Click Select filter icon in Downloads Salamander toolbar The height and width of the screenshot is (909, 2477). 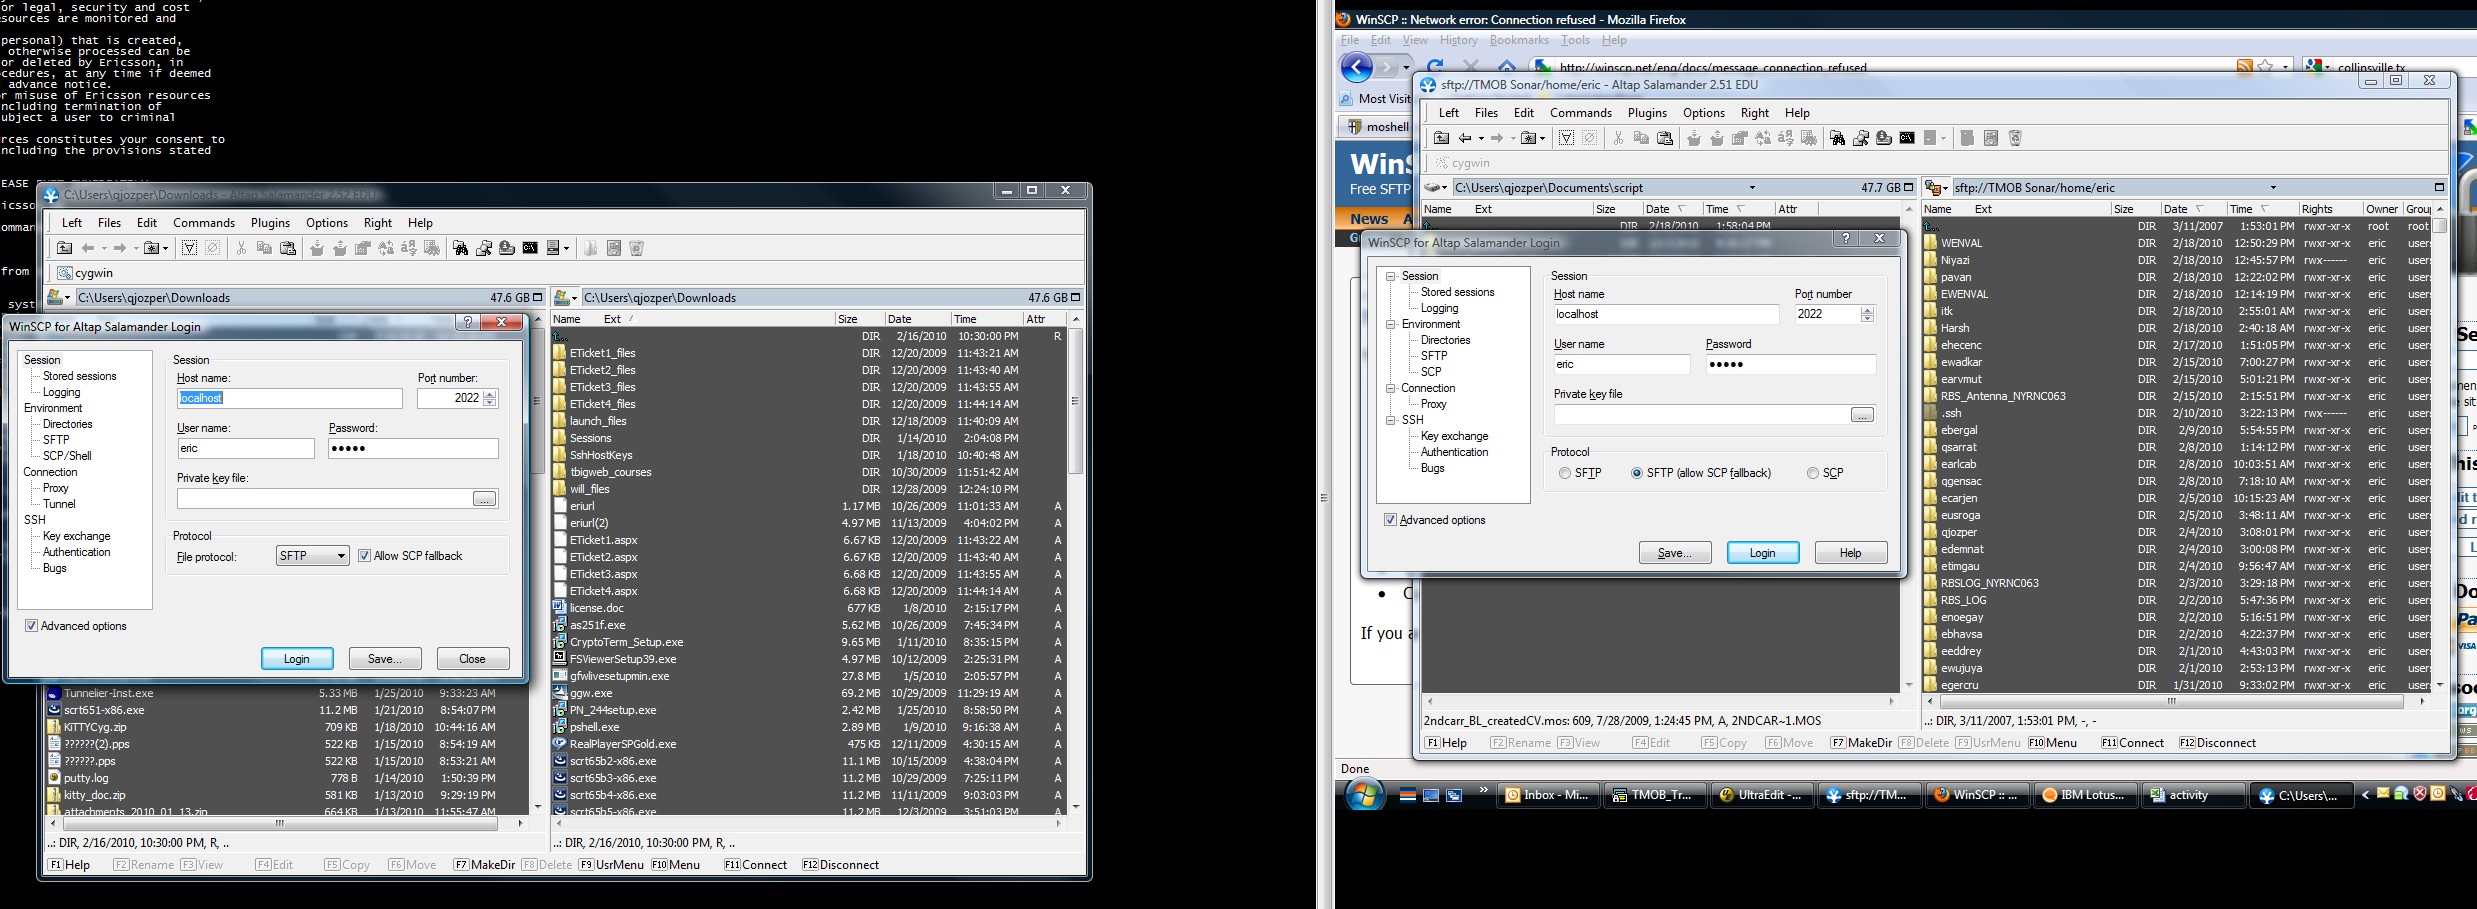189,248
